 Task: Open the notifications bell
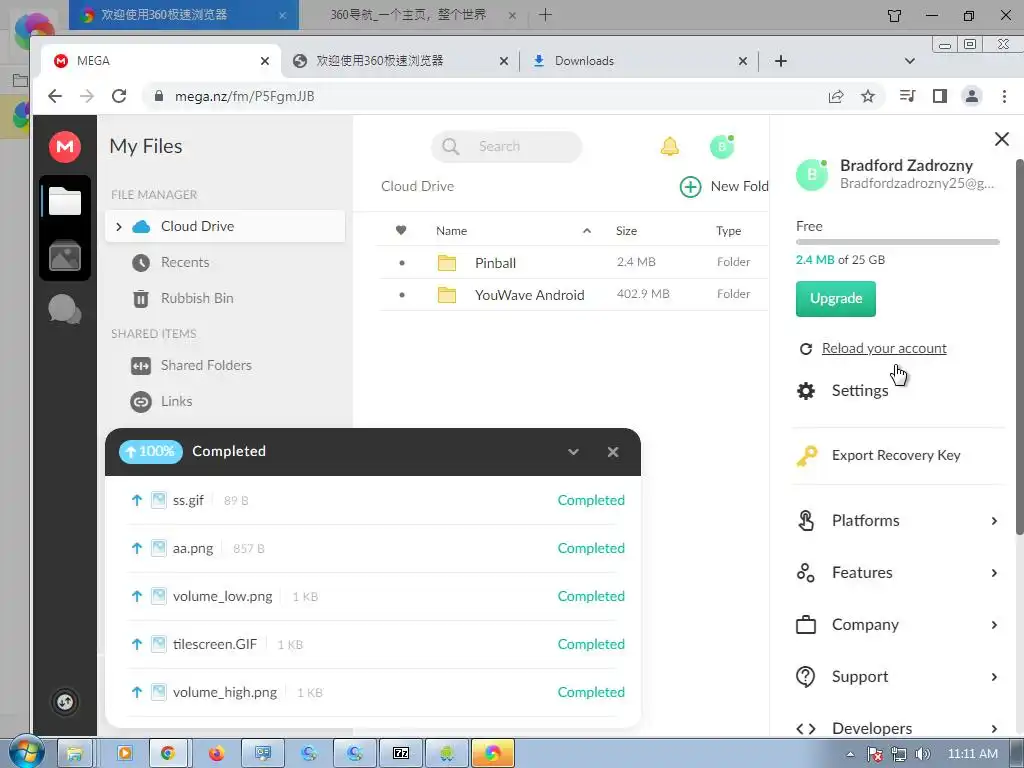point(669,146)
